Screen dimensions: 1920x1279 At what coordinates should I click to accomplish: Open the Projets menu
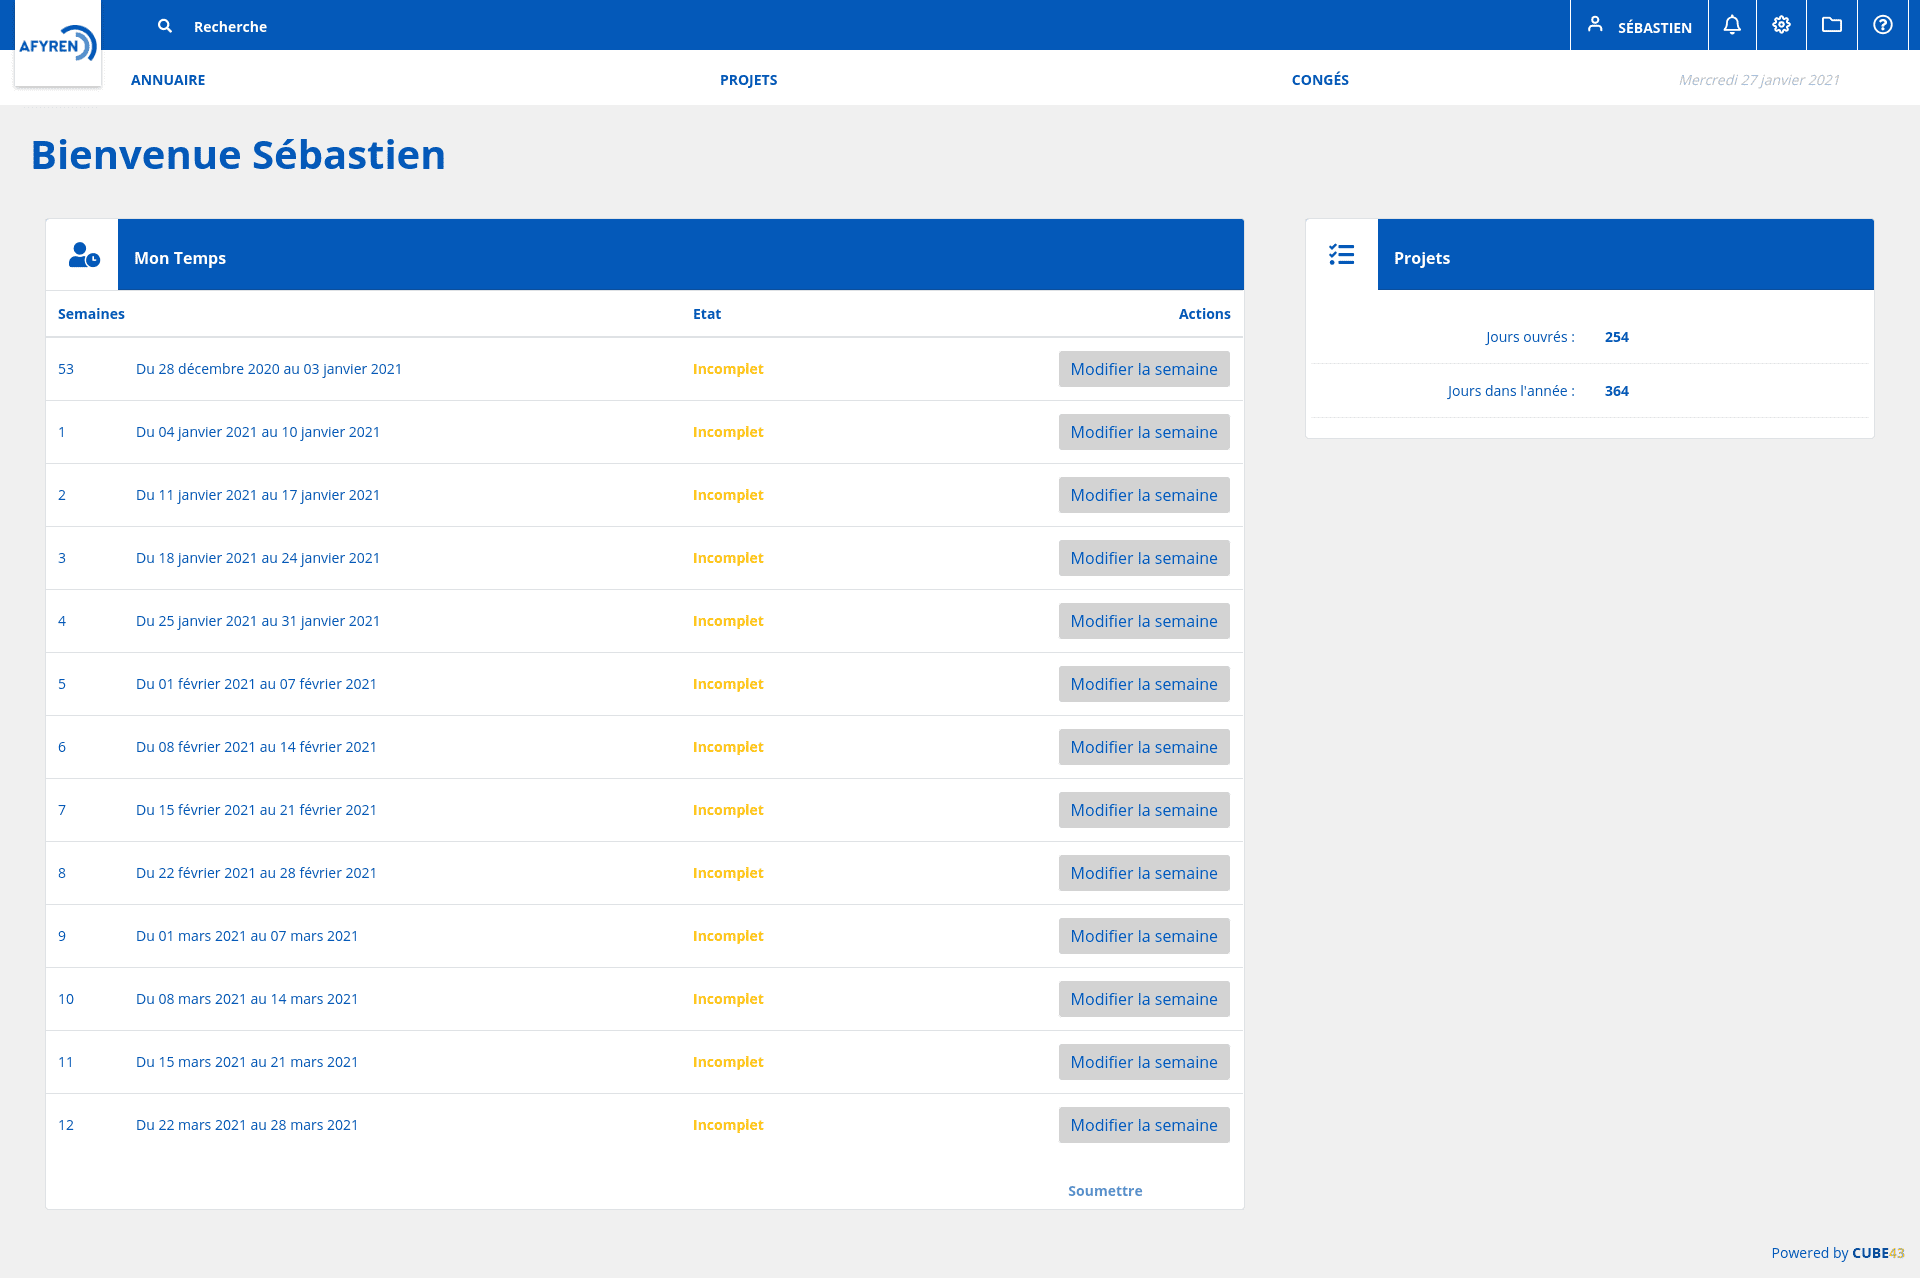pyautogui.click(x=748, y=80)
